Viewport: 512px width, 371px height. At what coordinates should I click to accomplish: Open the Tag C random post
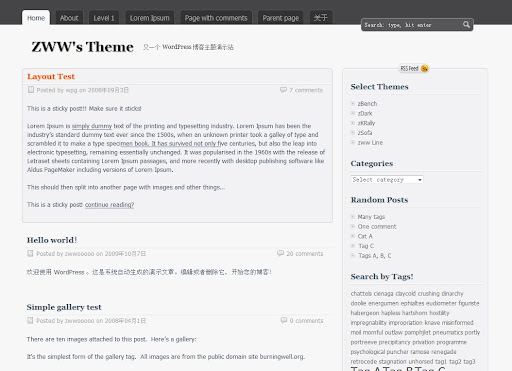tap(366, 246)
